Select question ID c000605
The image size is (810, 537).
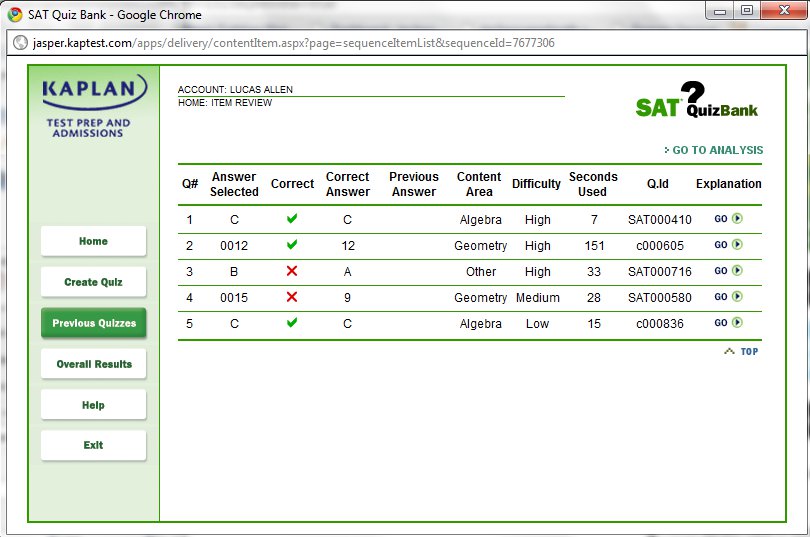tap(660, 246)
